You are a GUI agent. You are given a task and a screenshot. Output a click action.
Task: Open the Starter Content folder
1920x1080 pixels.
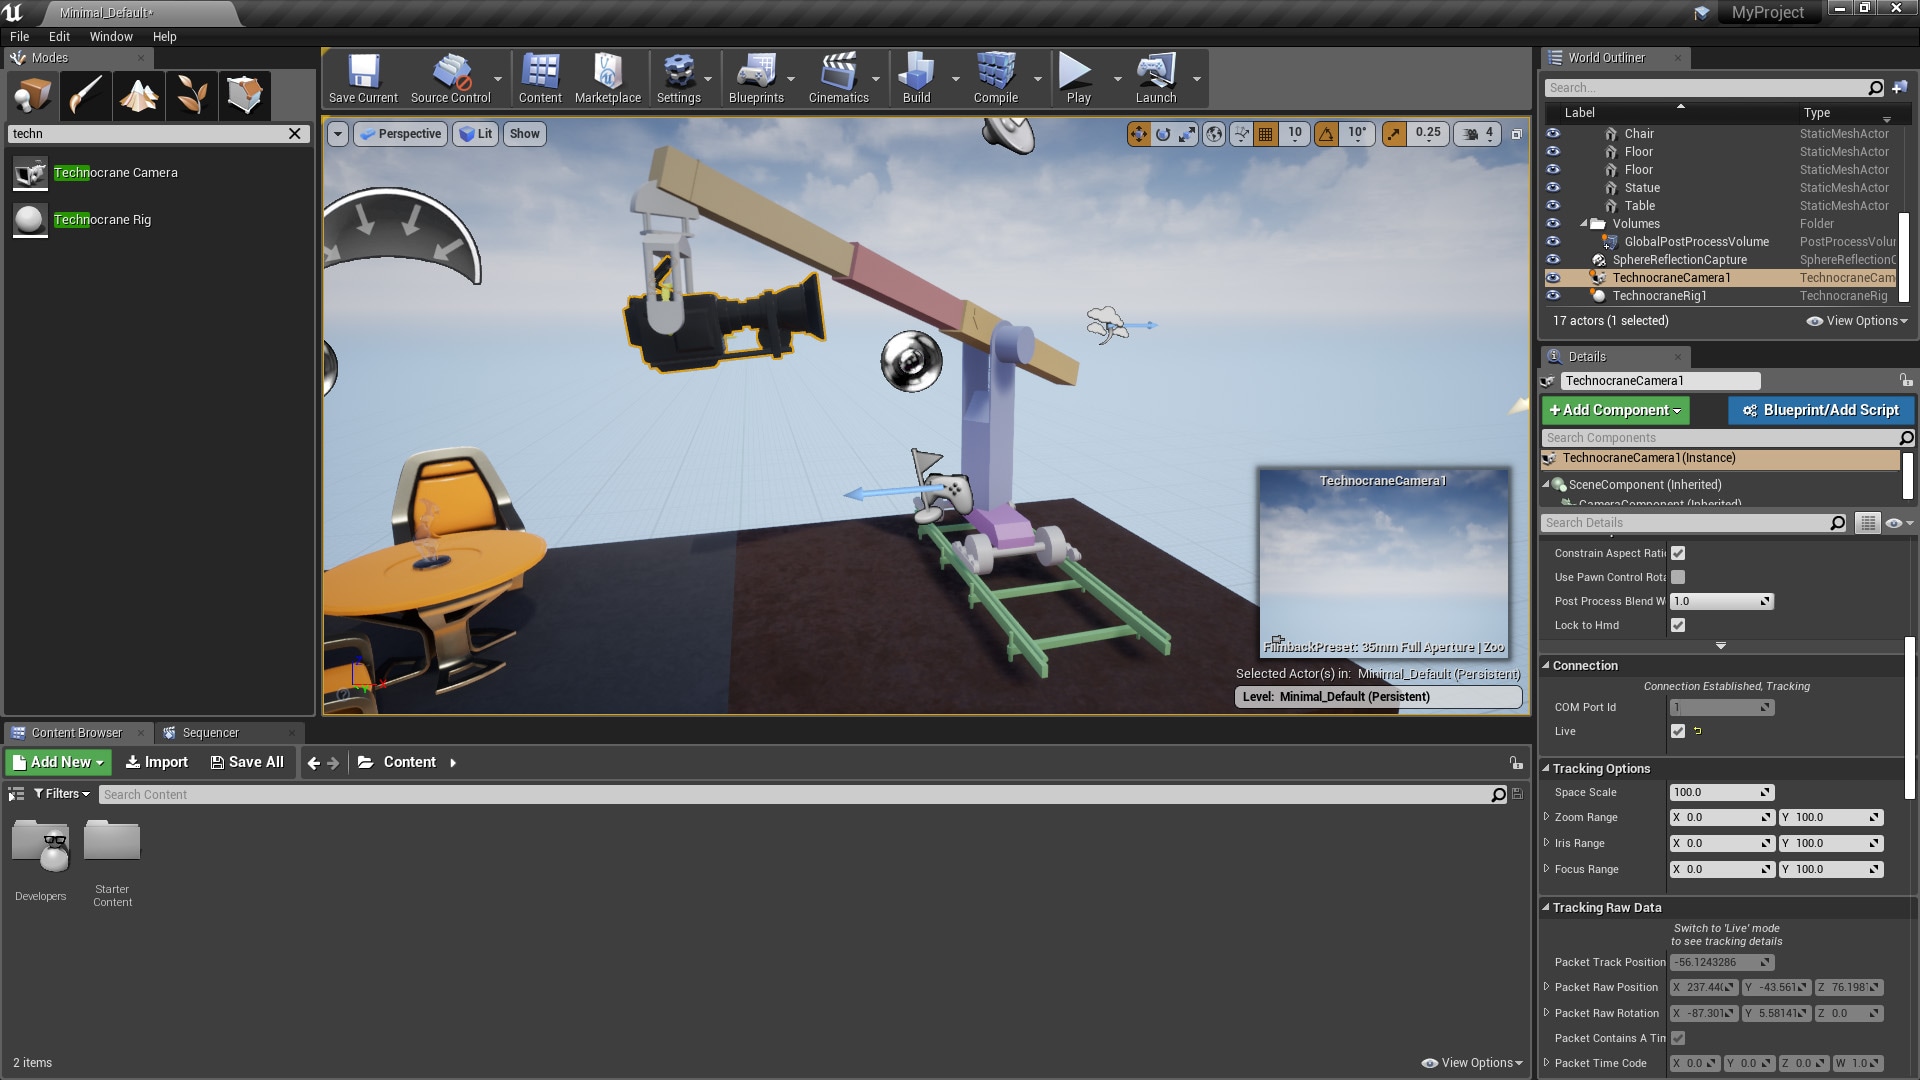click(112, 863)
